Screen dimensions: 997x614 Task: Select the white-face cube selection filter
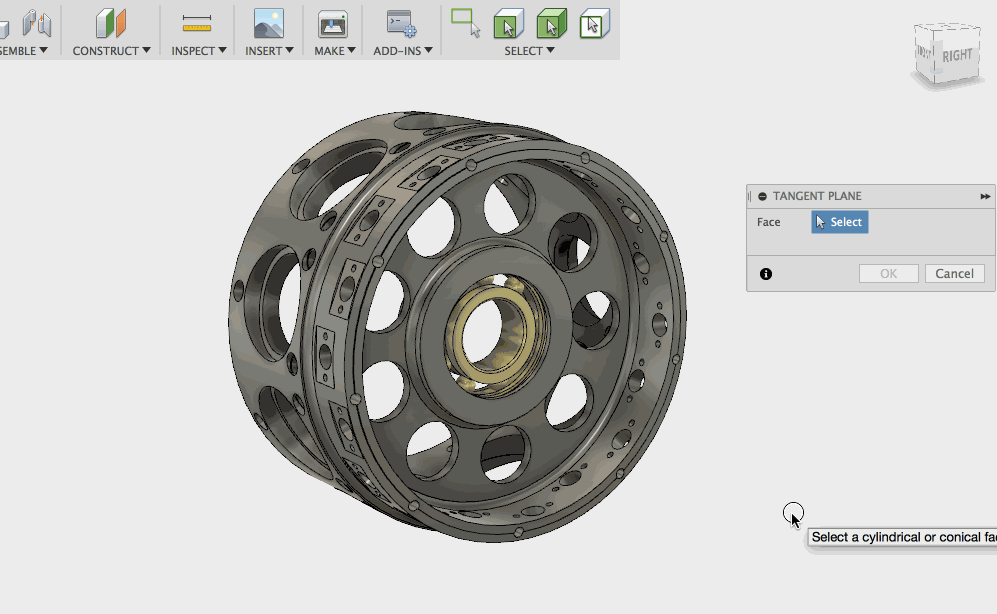click(x=594, y=23)
